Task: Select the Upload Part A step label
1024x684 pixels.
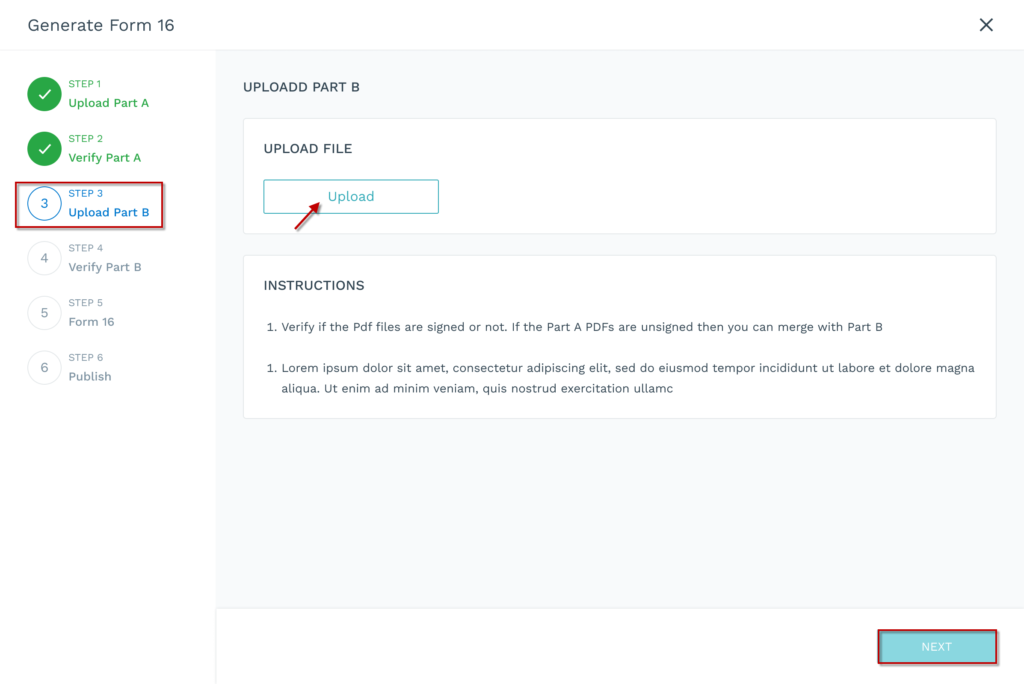Action: [108, 102]
